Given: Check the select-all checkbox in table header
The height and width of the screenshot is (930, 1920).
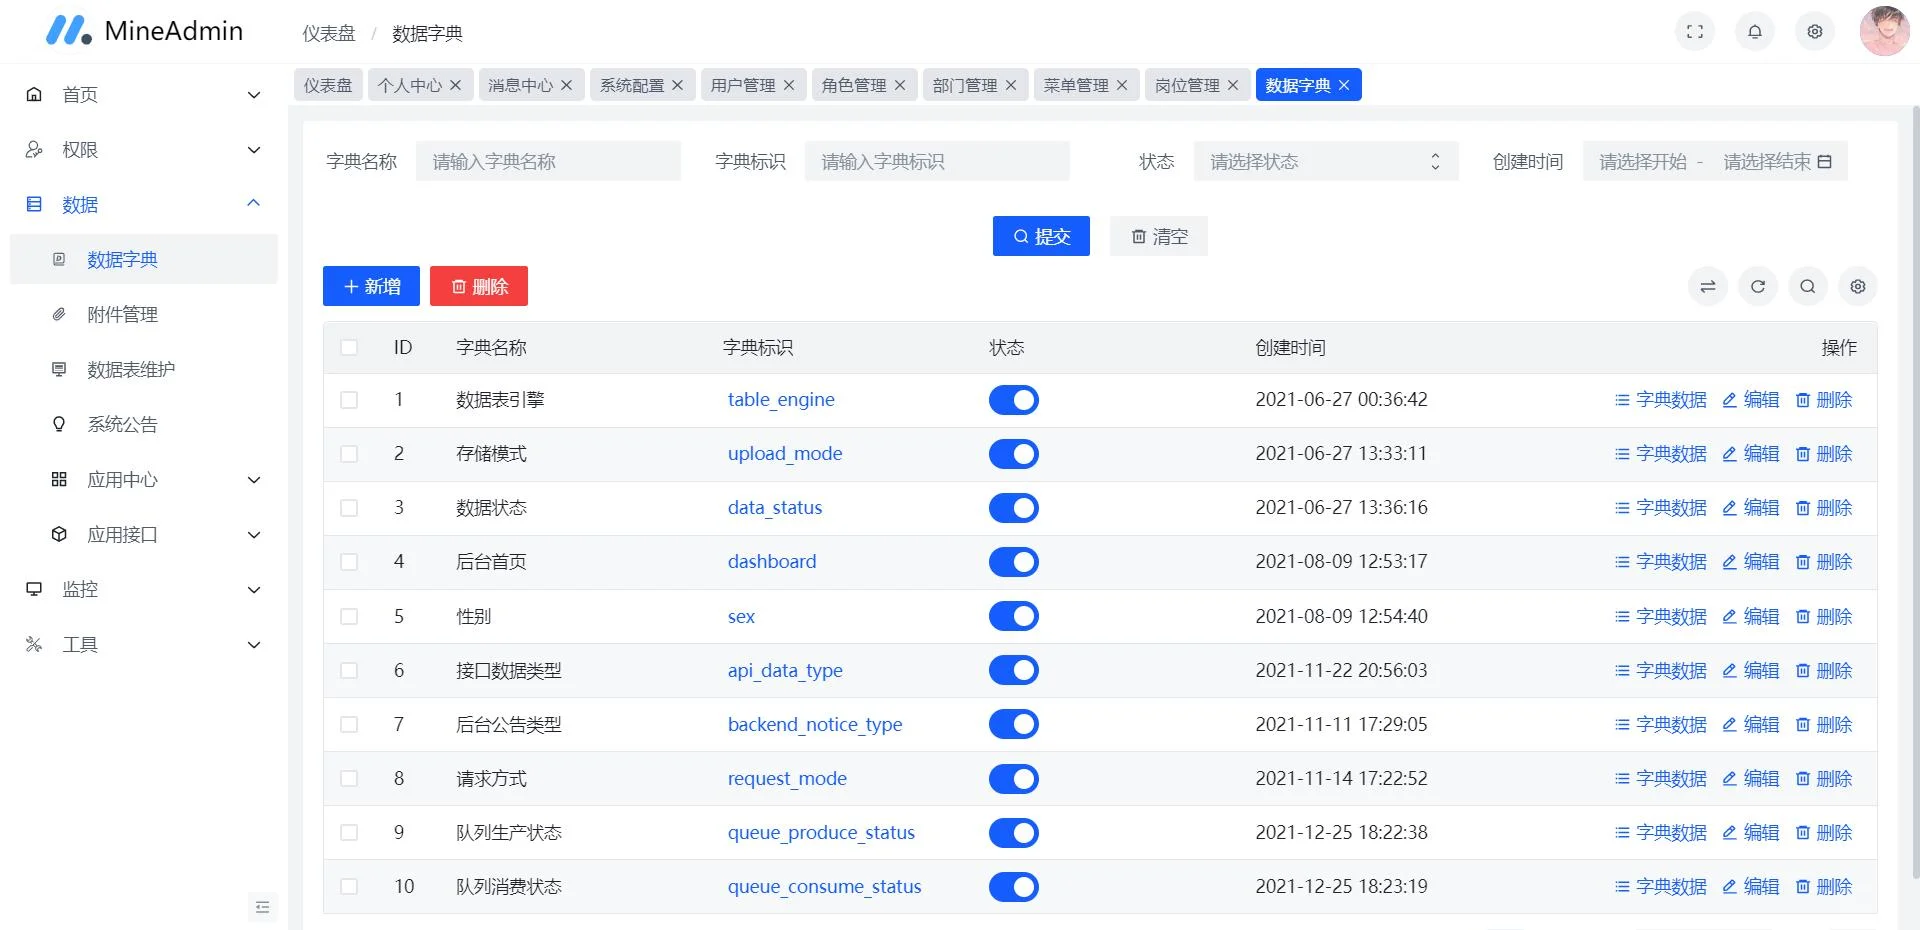Looking at the screenshot, I should (x=349, y=347).
